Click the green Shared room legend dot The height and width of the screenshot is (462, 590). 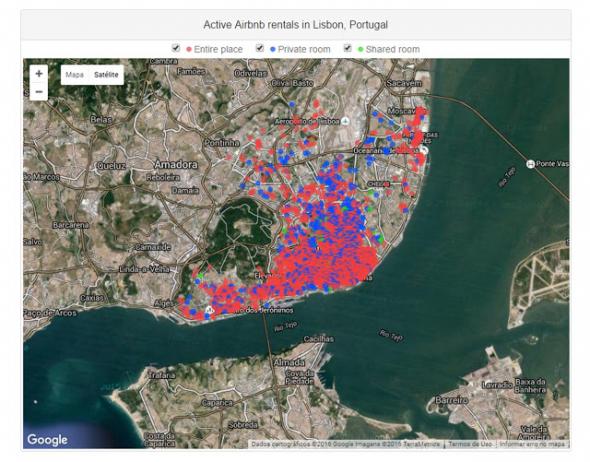pyautogui.click(x=360, y=49)
